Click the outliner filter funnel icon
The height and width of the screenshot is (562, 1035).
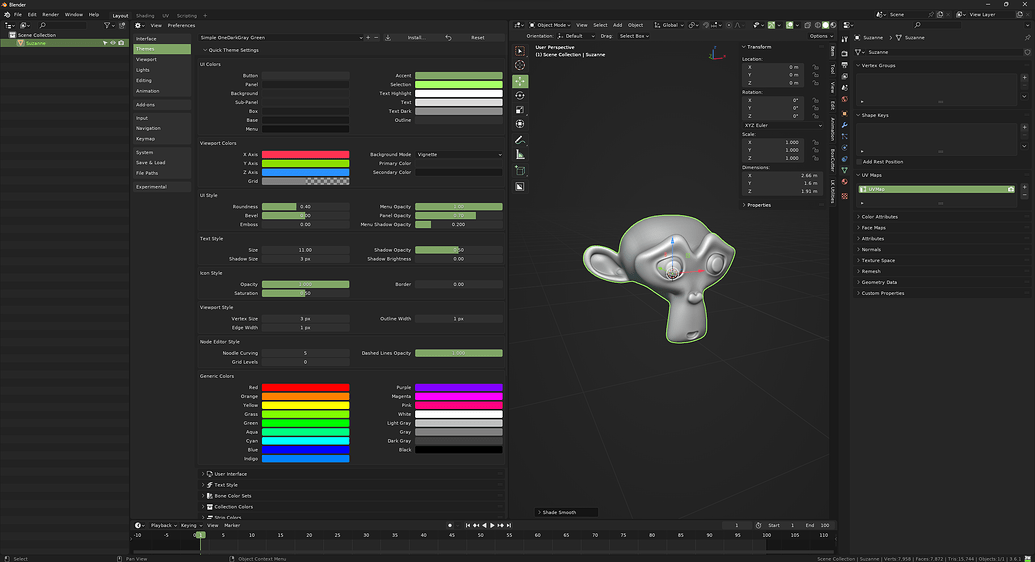click(x=107, y=25)
